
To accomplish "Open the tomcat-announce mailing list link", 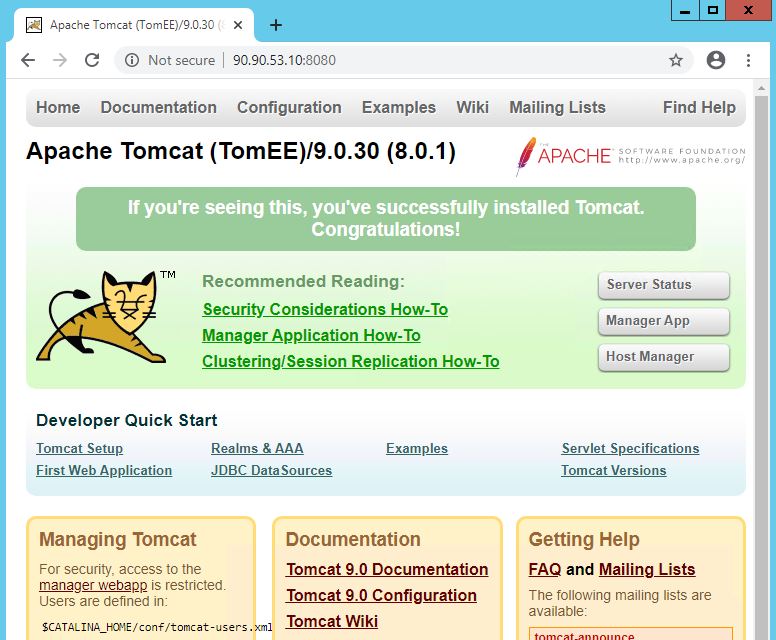I will 584,636.
